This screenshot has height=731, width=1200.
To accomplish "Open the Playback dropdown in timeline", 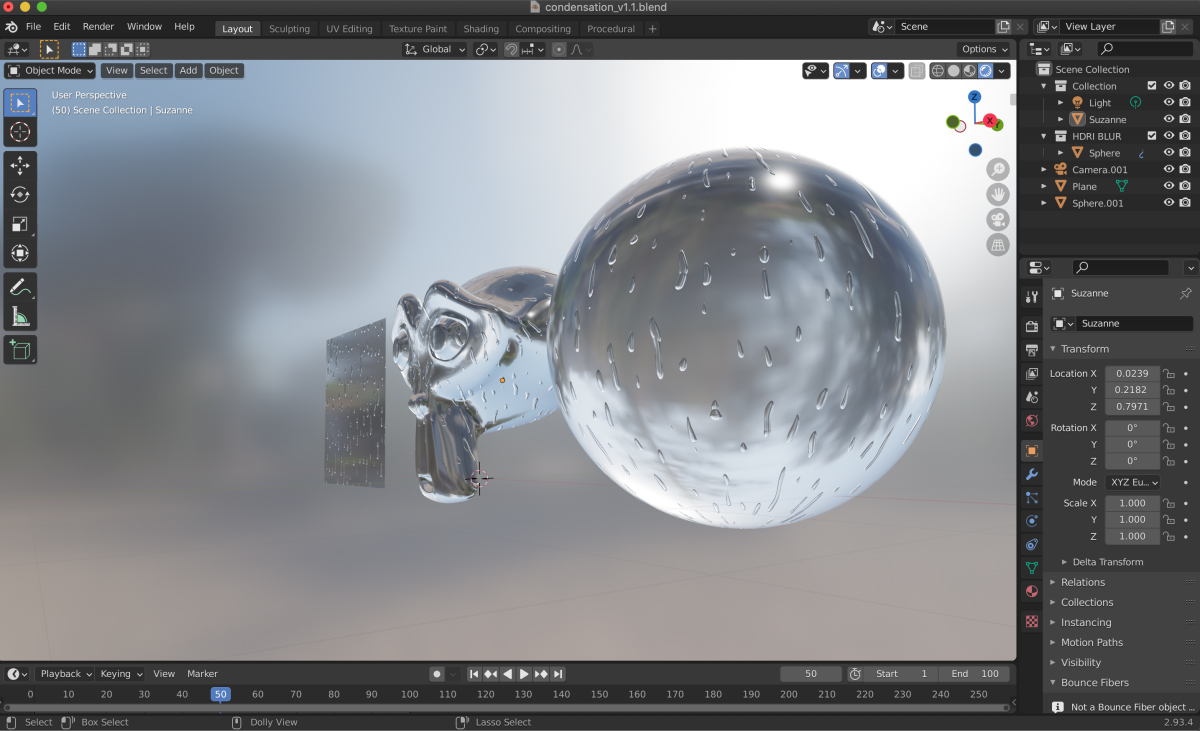I will tap(65, 674).
